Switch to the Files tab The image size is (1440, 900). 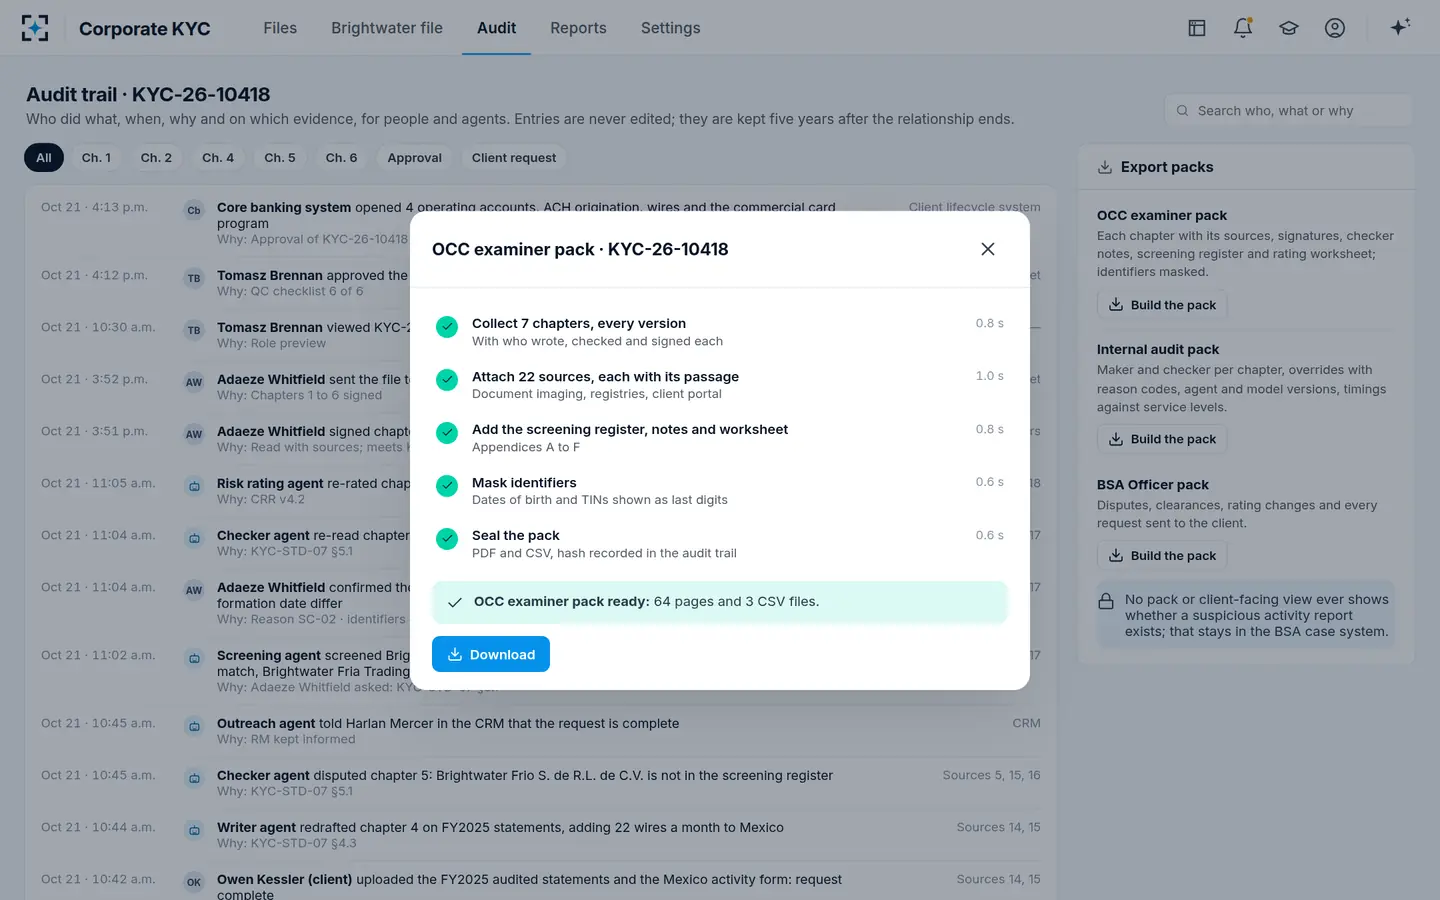pos(280,28)
